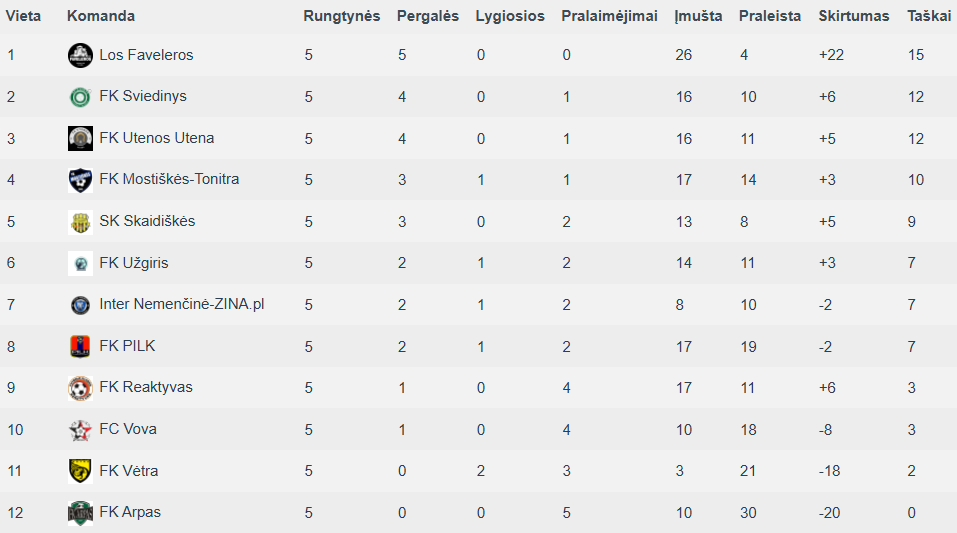This screenshot has width=957, height=533.
Task: Click the FK Utenos Utena team crest
Action: tap(80, 139)
